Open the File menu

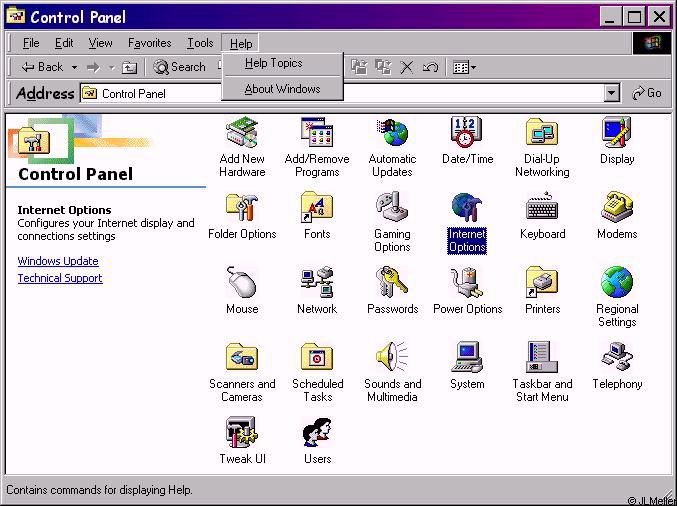tap(31, 43)
